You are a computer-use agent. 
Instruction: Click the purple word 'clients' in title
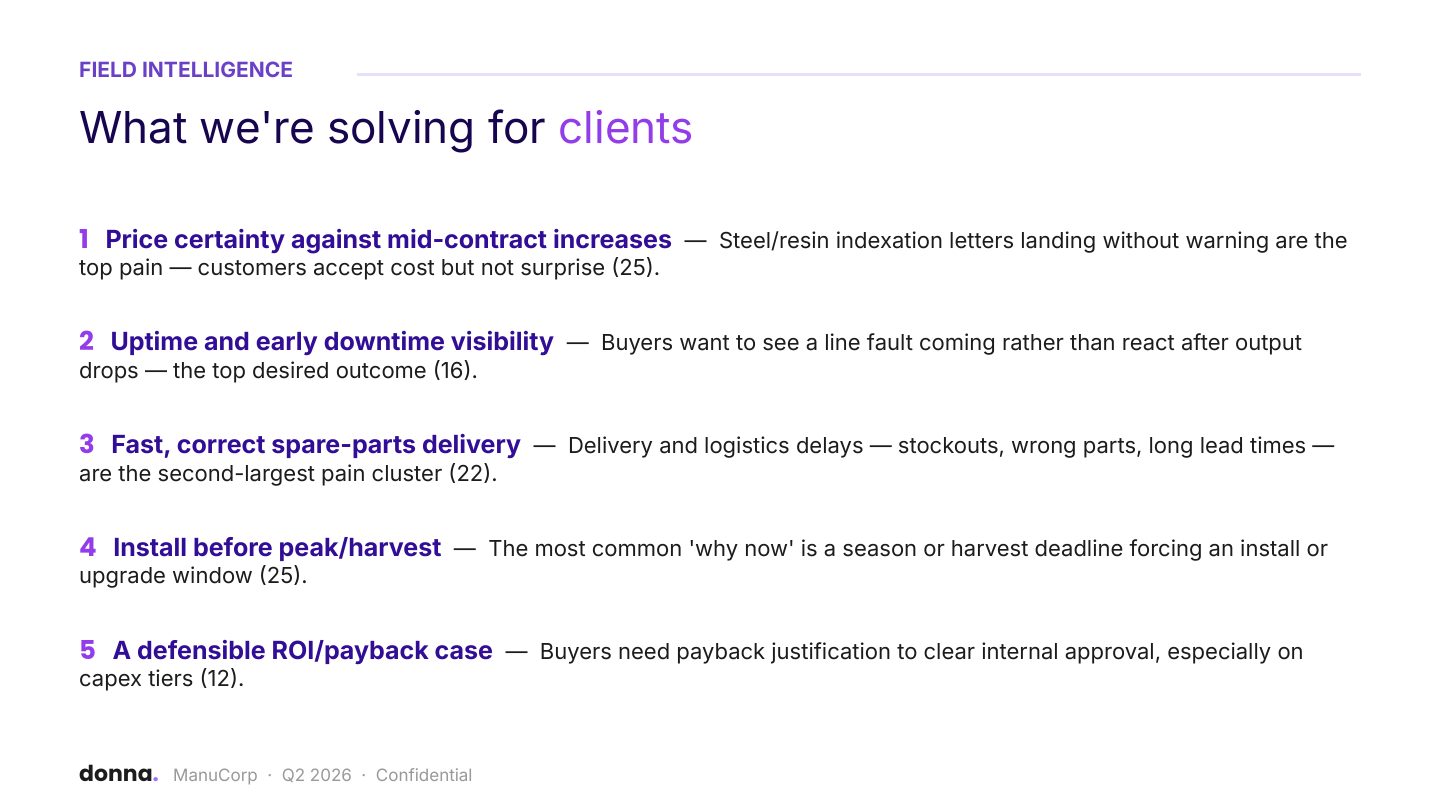(x=625, y=128)
